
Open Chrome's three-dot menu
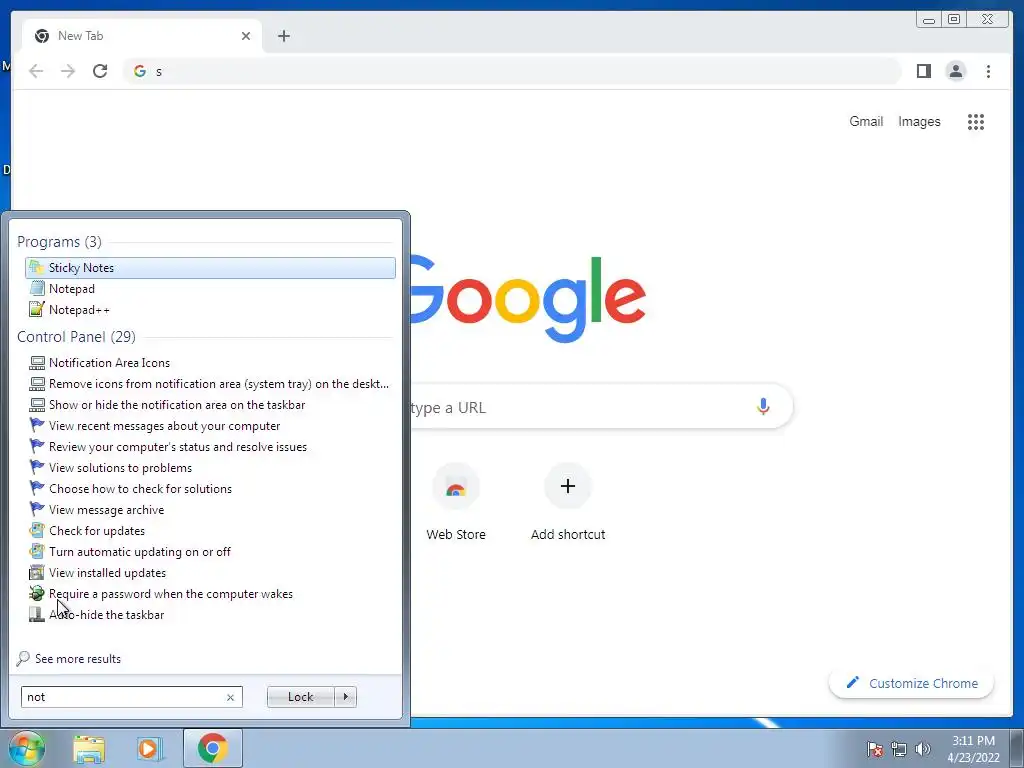coord(988,71)
